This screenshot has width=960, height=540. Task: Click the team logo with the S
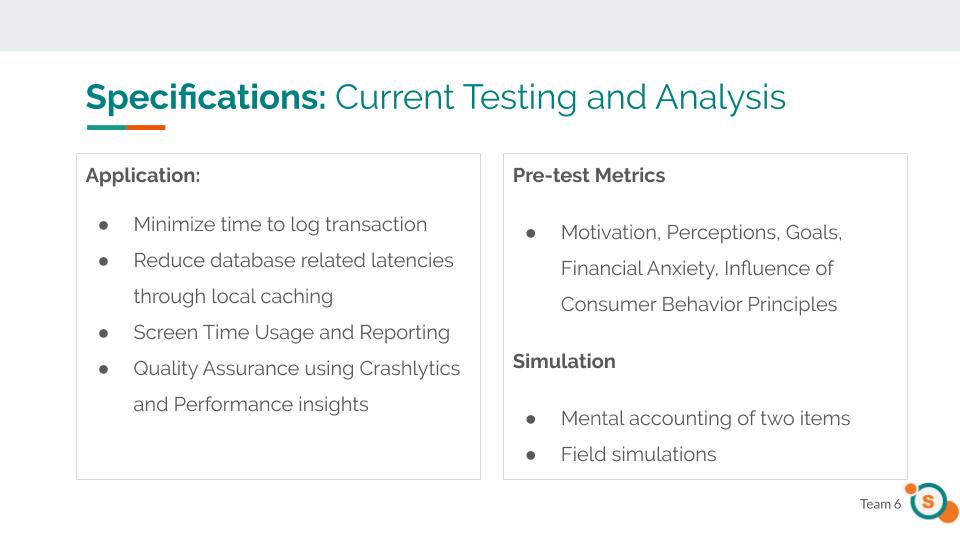[x=932, y=503]
